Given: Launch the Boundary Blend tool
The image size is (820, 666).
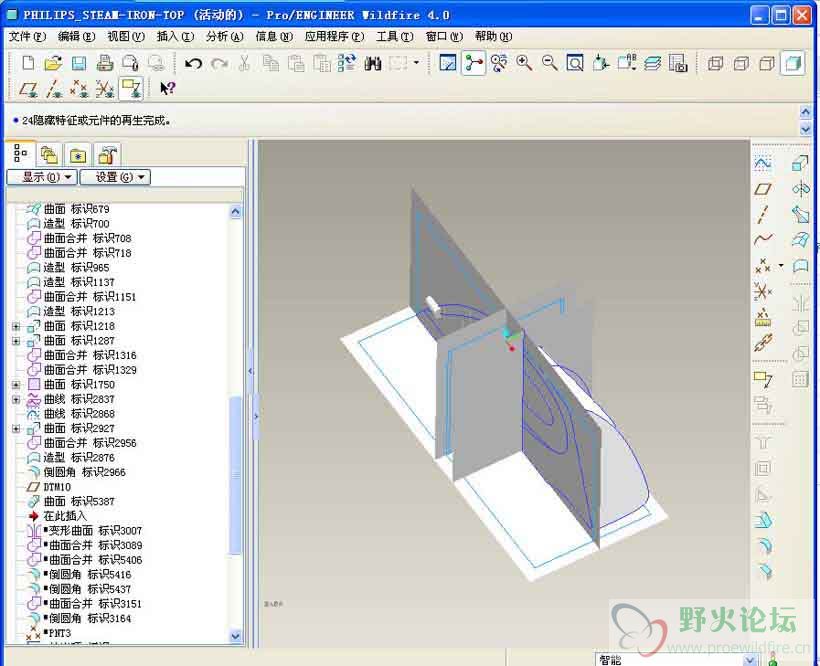Looking at the screenshot, I should pyautogui.click(x=800, y=240).
